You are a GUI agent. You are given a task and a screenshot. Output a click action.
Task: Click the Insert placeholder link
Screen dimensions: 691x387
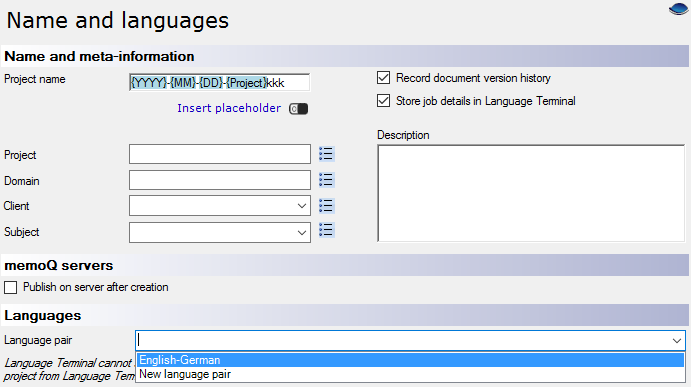tap(229, 108)
